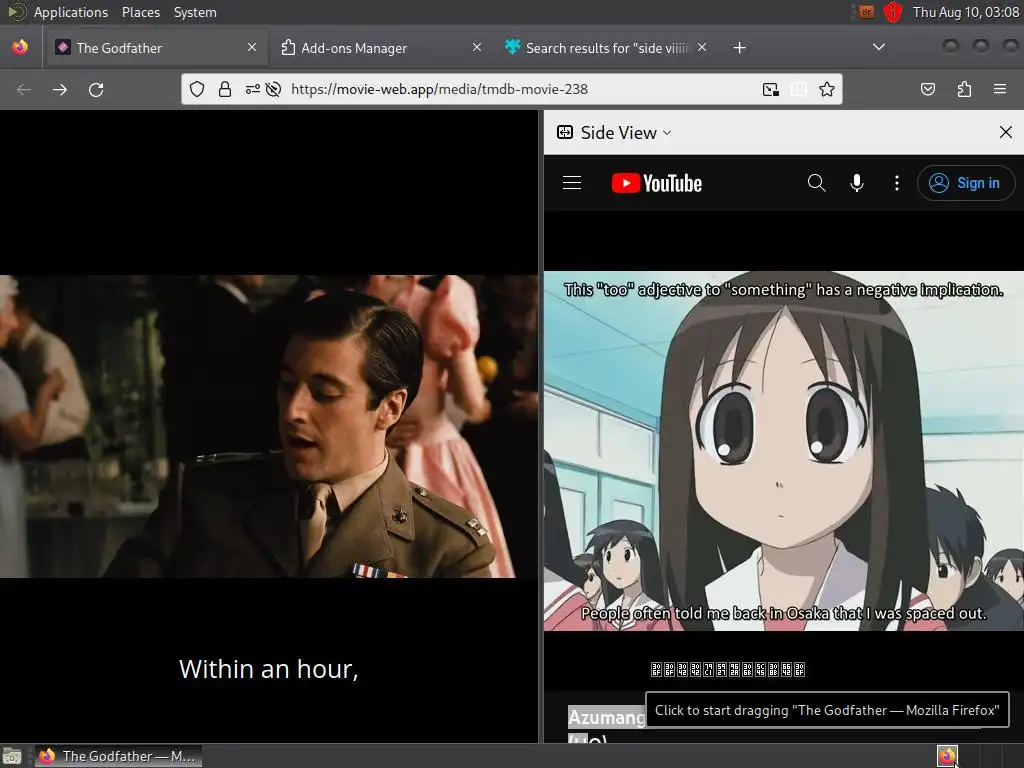Focus the movie-web.app URL field
Screen dimensions: 1024x768
(x=439, y=89)
